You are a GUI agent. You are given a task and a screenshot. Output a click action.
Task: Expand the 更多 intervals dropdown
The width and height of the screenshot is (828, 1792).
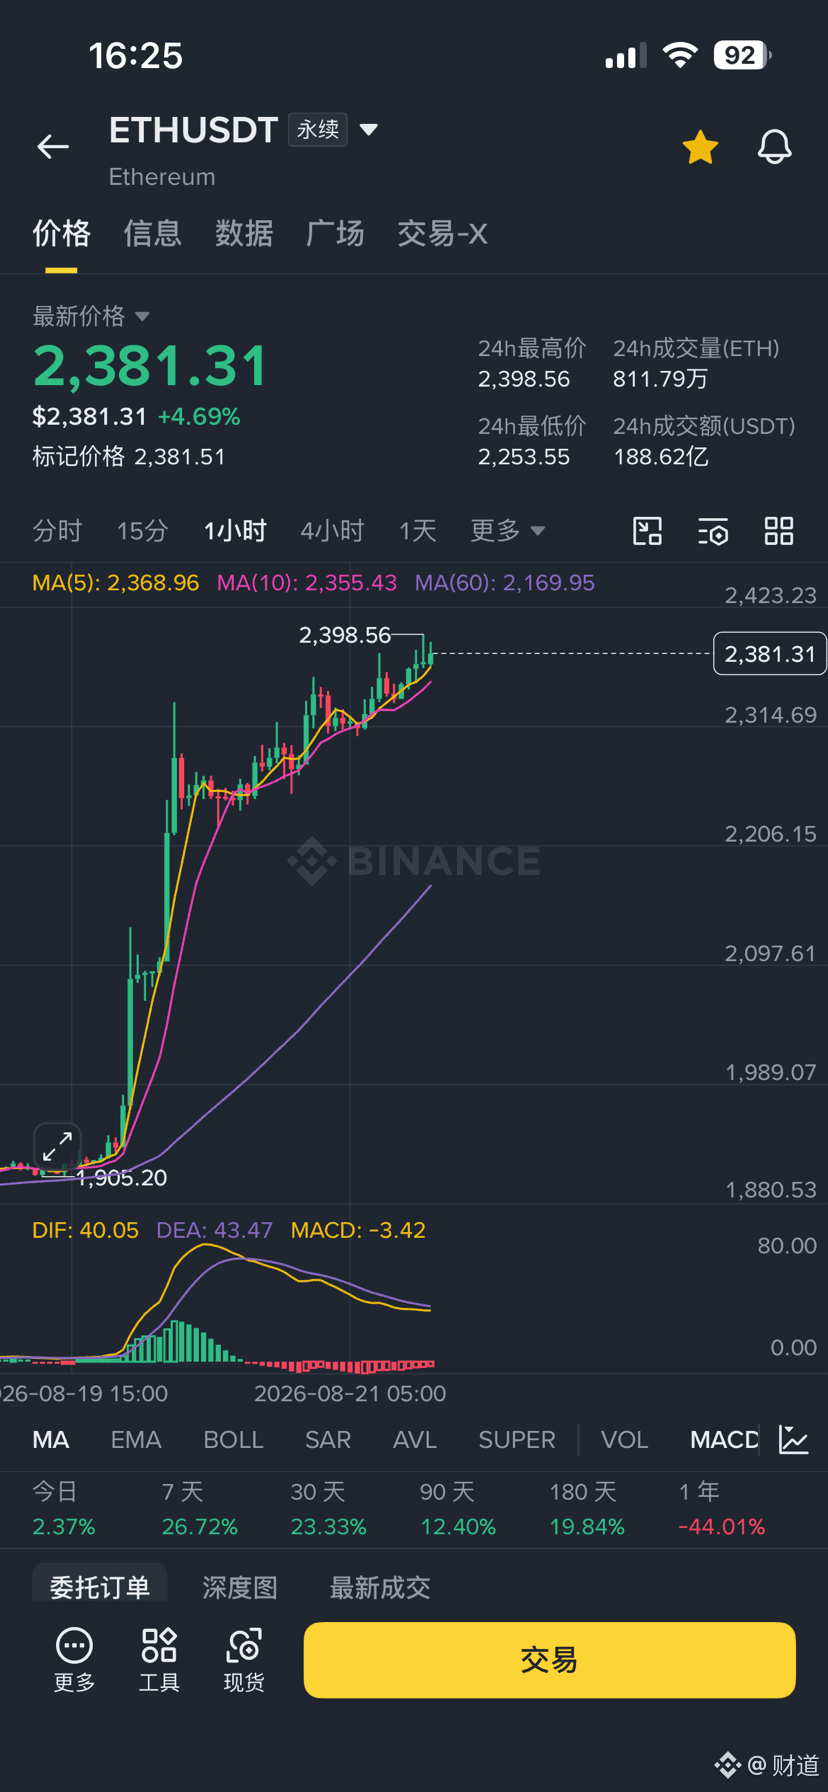pos(508,531)
